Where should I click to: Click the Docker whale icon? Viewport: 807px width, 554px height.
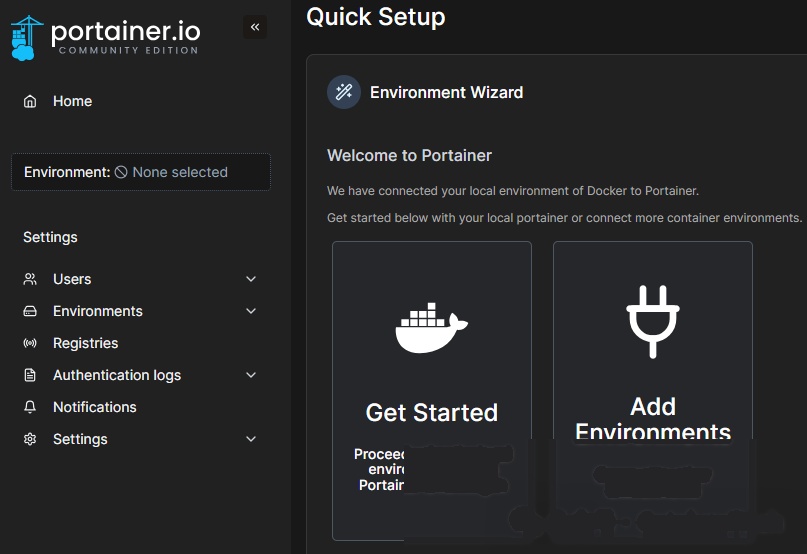(431, 328)
